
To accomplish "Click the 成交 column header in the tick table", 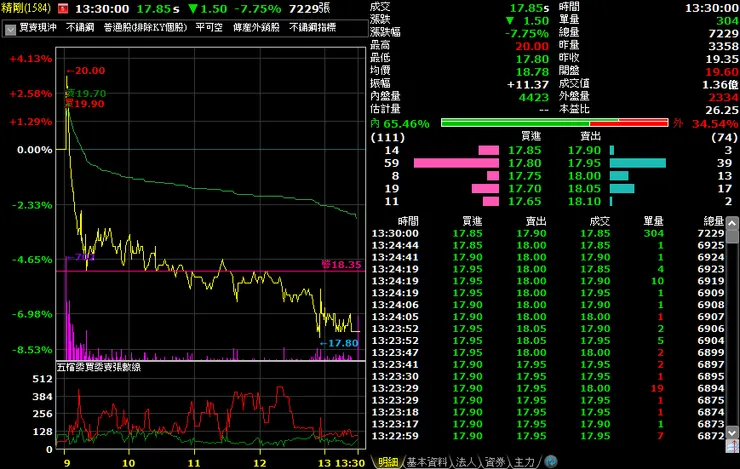I will (x=599, y=221).
